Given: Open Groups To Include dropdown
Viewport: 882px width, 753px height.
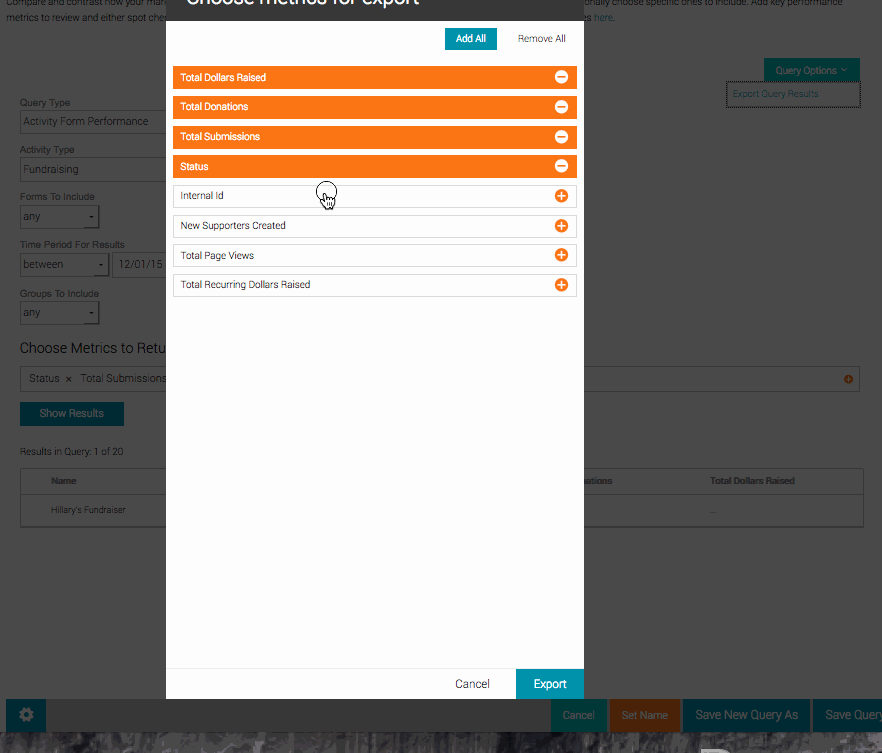Looking at the screenshot, I should point(60,313).
